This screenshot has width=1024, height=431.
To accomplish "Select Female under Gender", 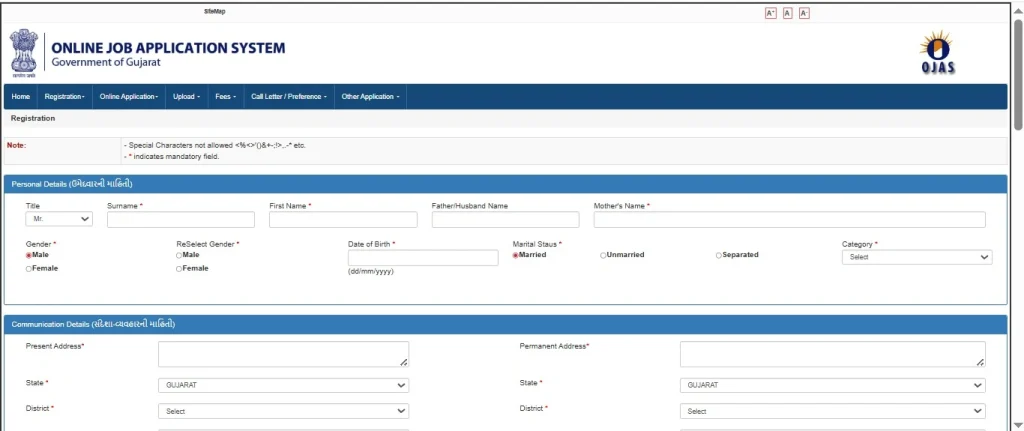I will pyautogui.click(x=30, y=269).
